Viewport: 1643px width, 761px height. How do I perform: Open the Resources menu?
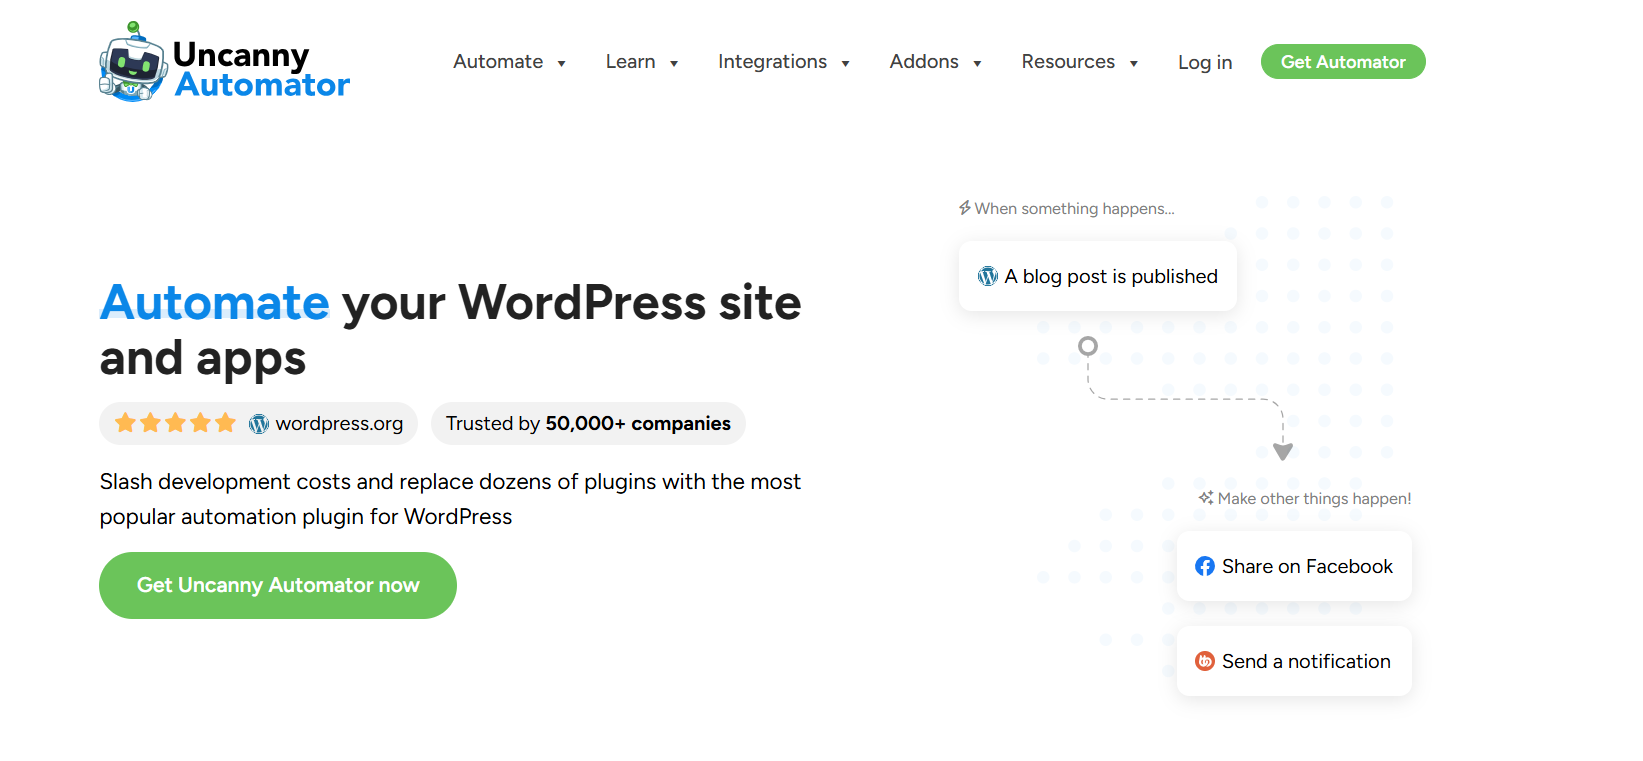(x=1068, y=62)
